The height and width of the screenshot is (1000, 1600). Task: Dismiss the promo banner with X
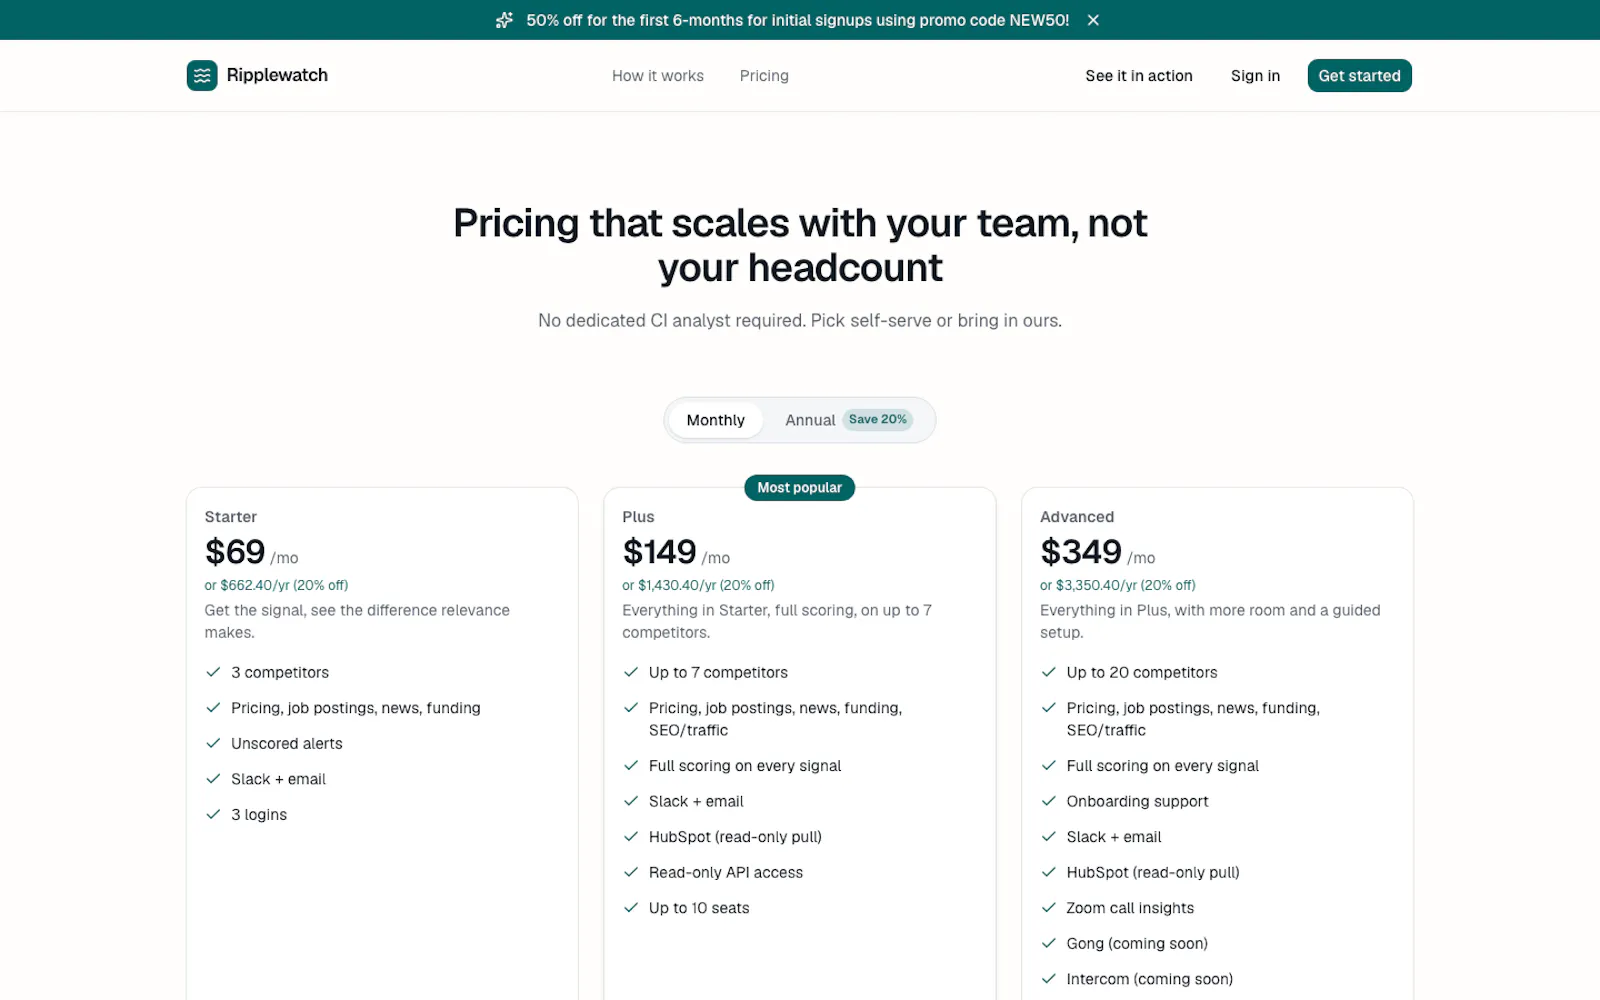pyautogui.click(x=1093, y=20)
